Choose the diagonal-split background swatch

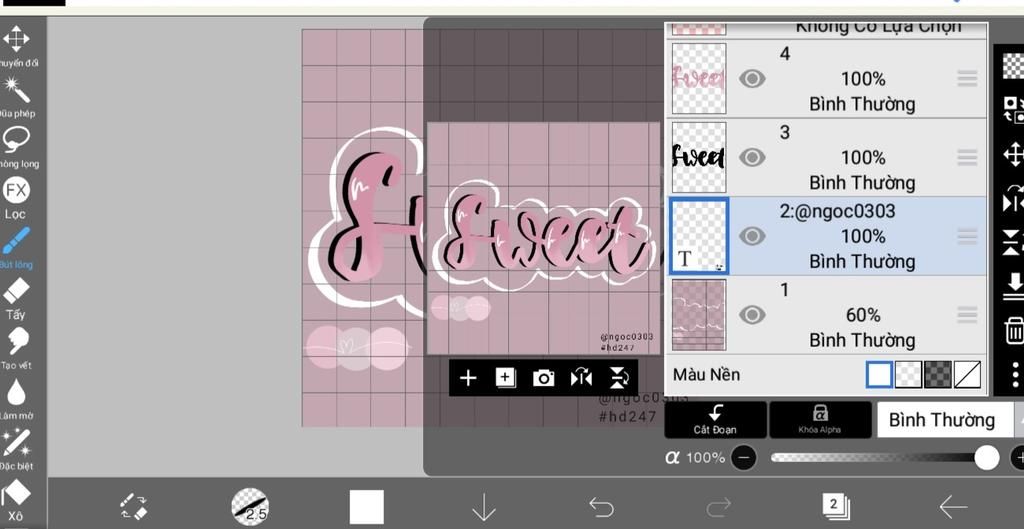pos(967,375)
